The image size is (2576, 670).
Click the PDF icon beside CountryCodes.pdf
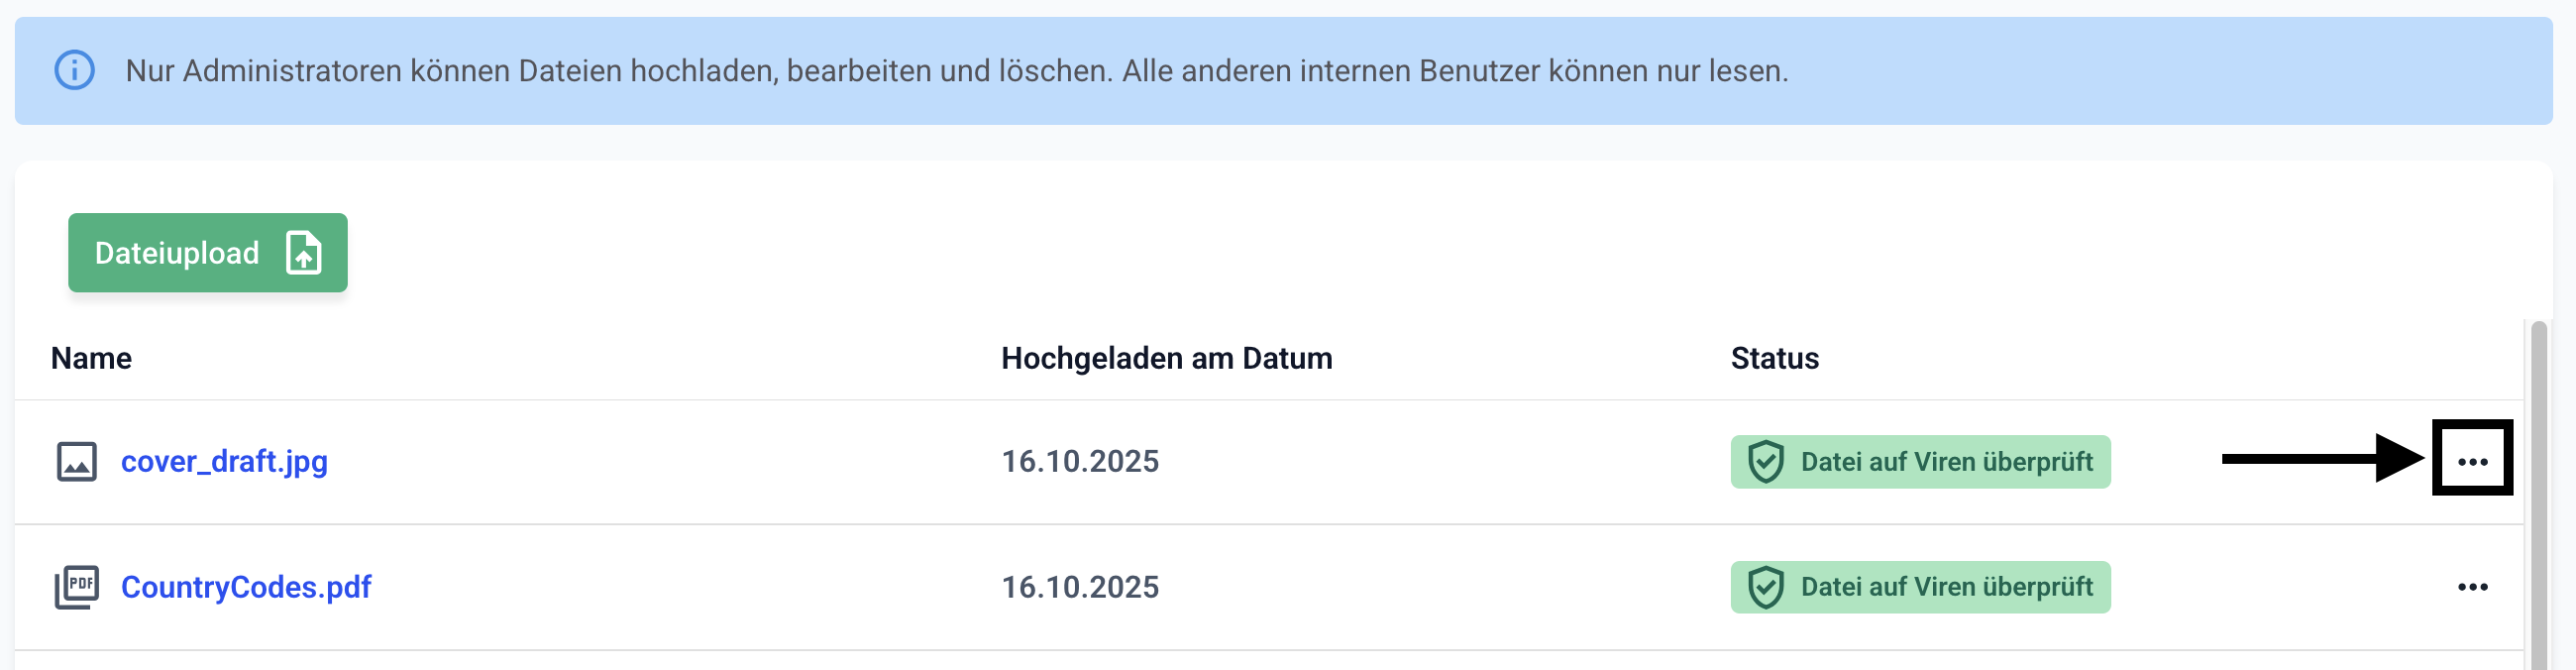click(76, 587)
